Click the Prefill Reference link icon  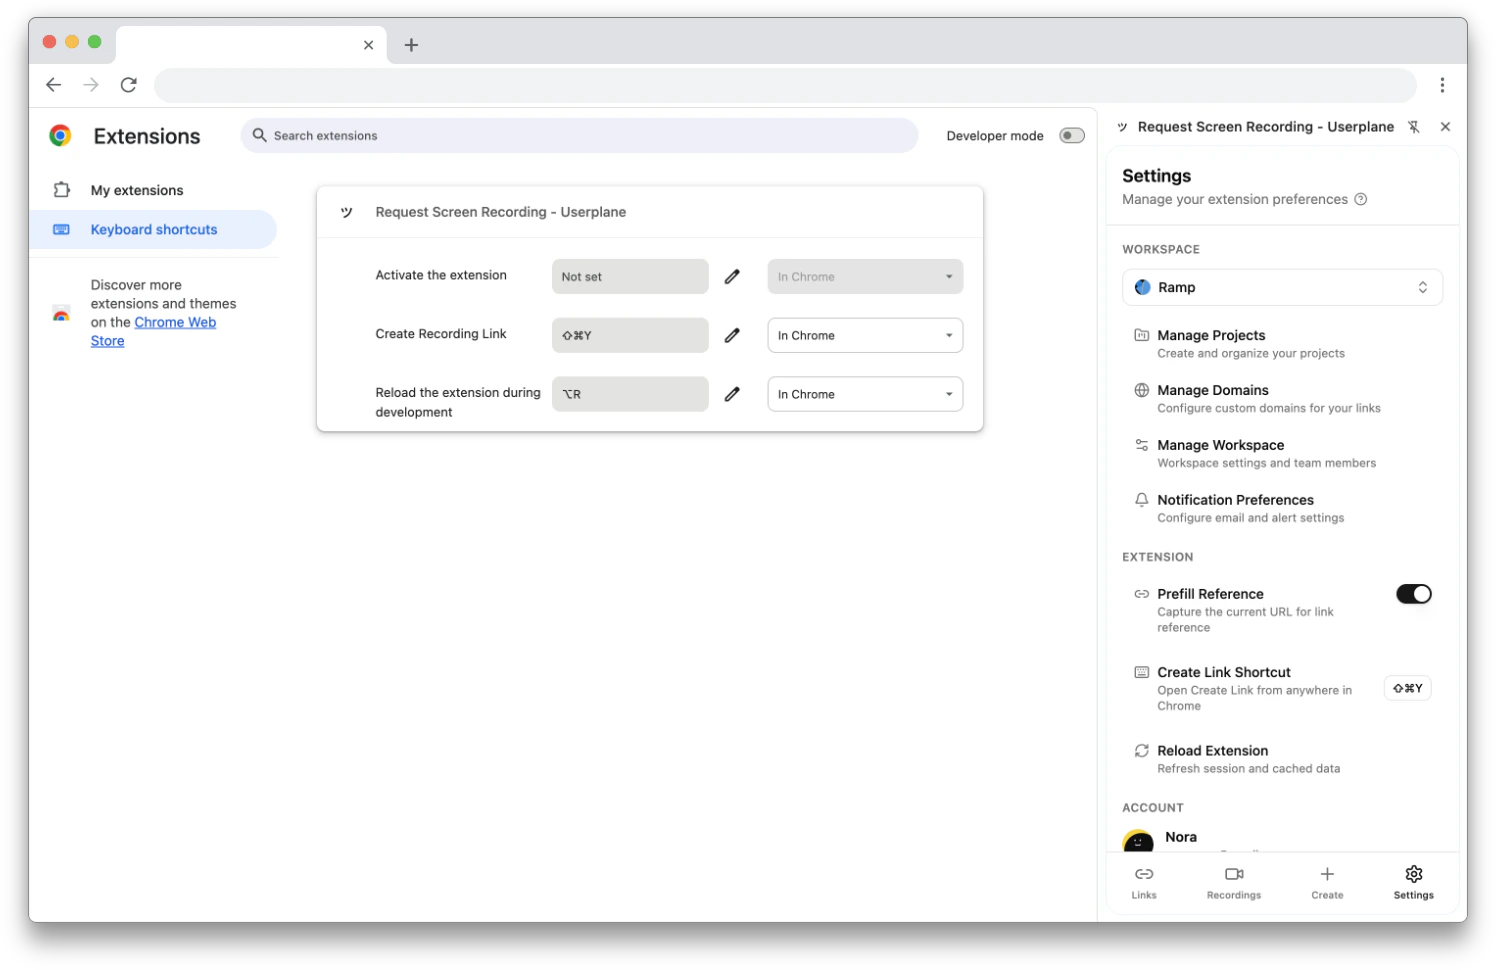point(1141,594)
